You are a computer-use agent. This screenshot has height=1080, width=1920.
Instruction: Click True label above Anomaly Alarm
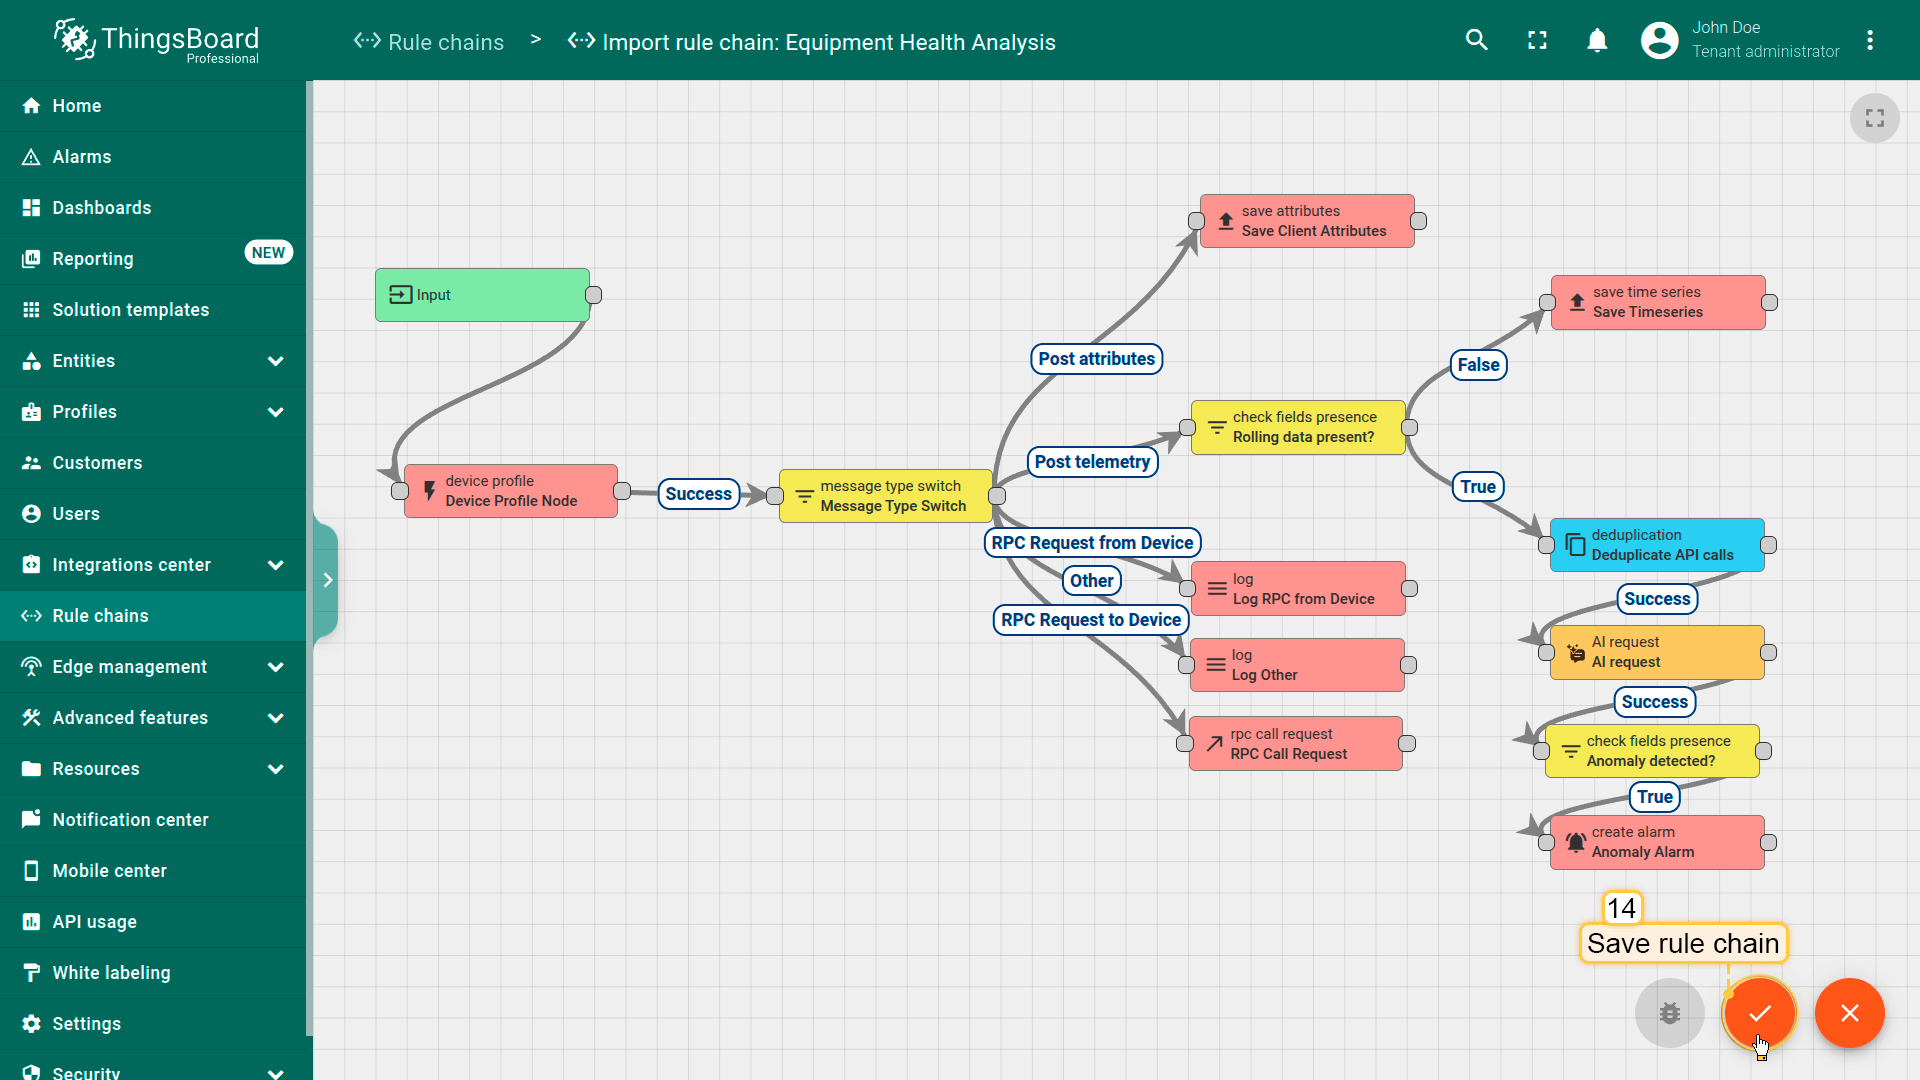pyautogui.click(x=1655, y=797)
